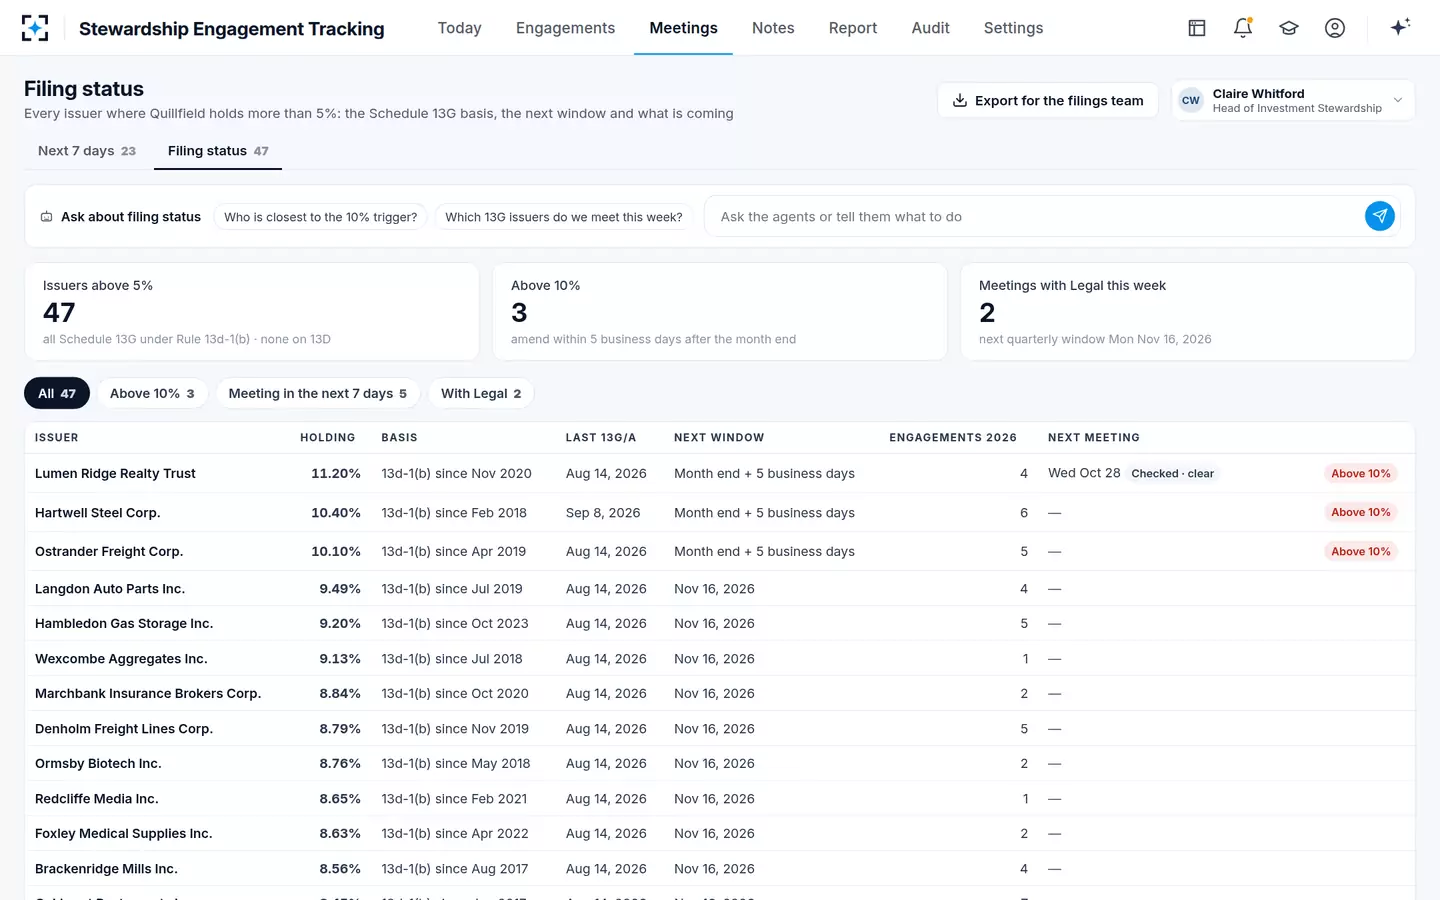Screen dimensions: 1440x900
Task: Select the All 47 filter chip
Action: [x=57, y=393]
